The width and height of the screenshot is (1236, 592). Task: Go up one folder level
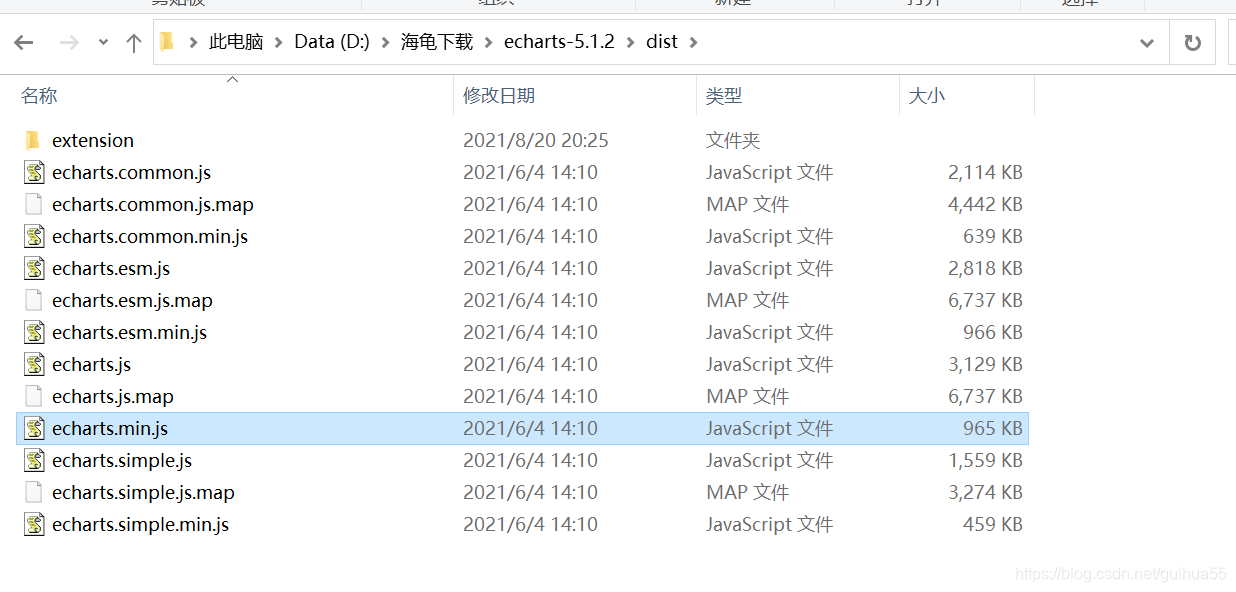134,42
